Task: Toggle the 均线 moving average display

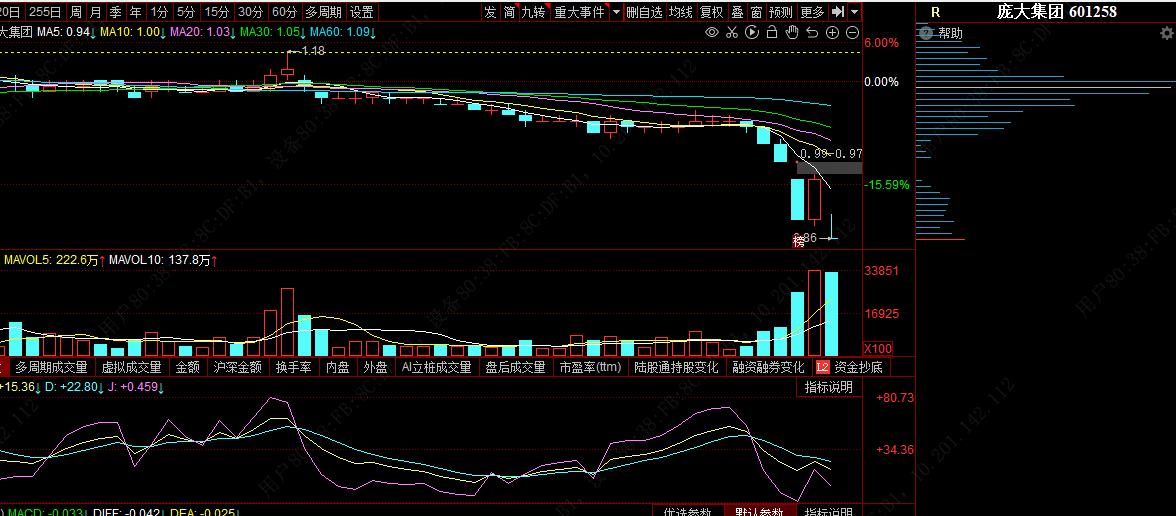Action: pos(681,12)
